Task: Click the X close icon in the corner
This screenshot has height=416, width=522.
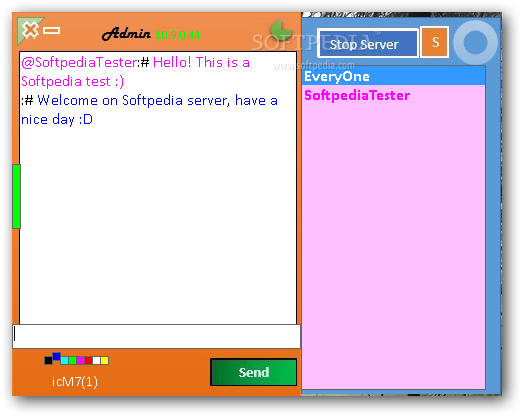Action: (30, 30)
